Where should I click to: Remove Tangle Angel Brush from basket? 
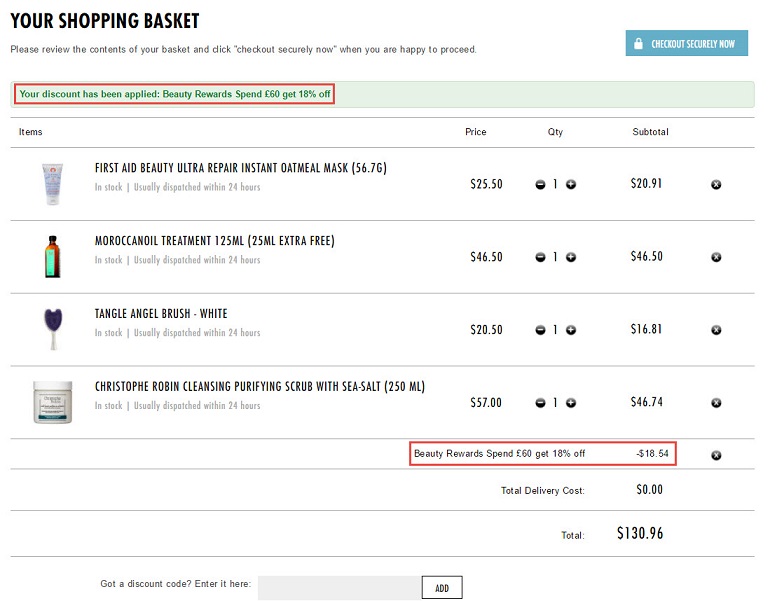tap(716, 330)
